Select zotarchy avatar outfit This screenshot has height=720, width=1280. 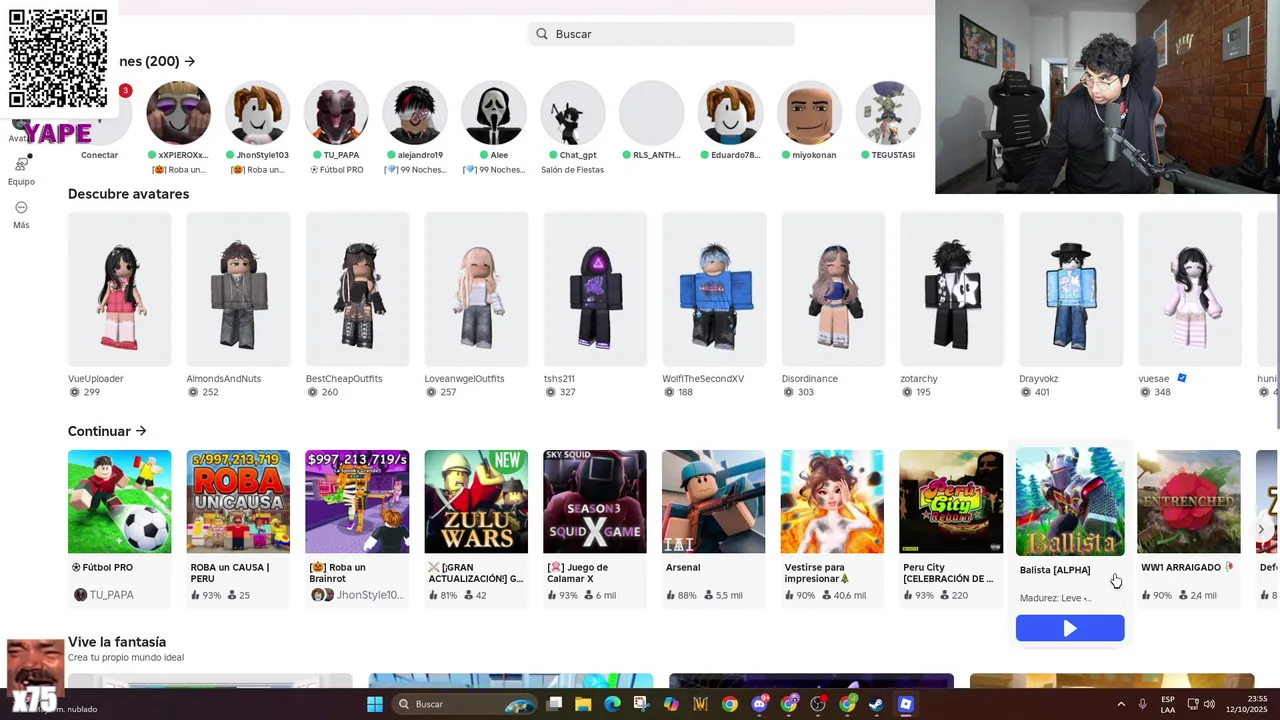(952, 289)
